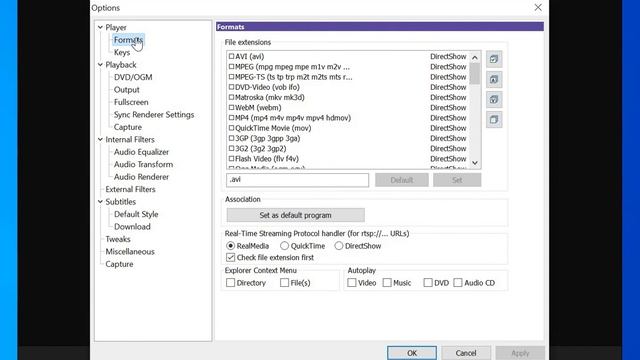Select the 3GP (3gp 3gpp 3ga) row
Image resolution: width=640 pixels, height=360 pixels.
348,138
